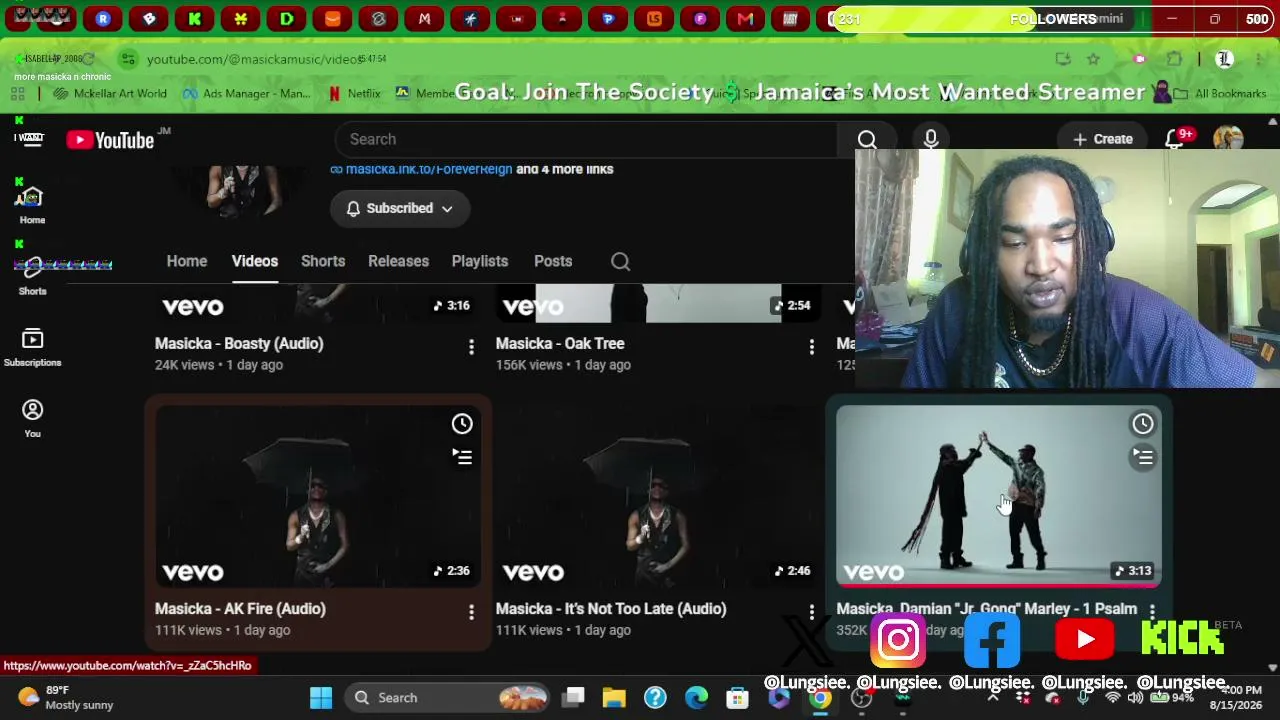Open the Masicka - Oak Tree title
Image resolution: width=1280 pixels, height=720 pixels.
560,343
